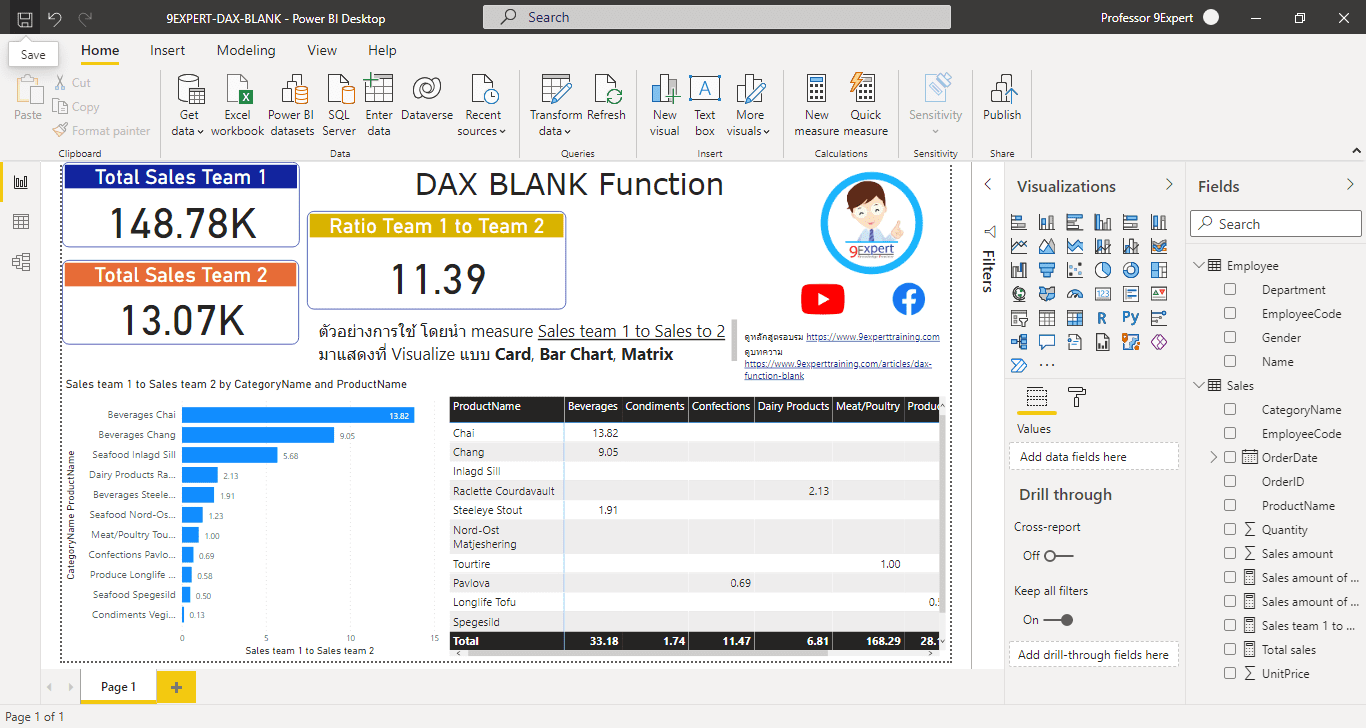Select the pie chart visualization icon

pyautogui.click(x=1102, y=269)
